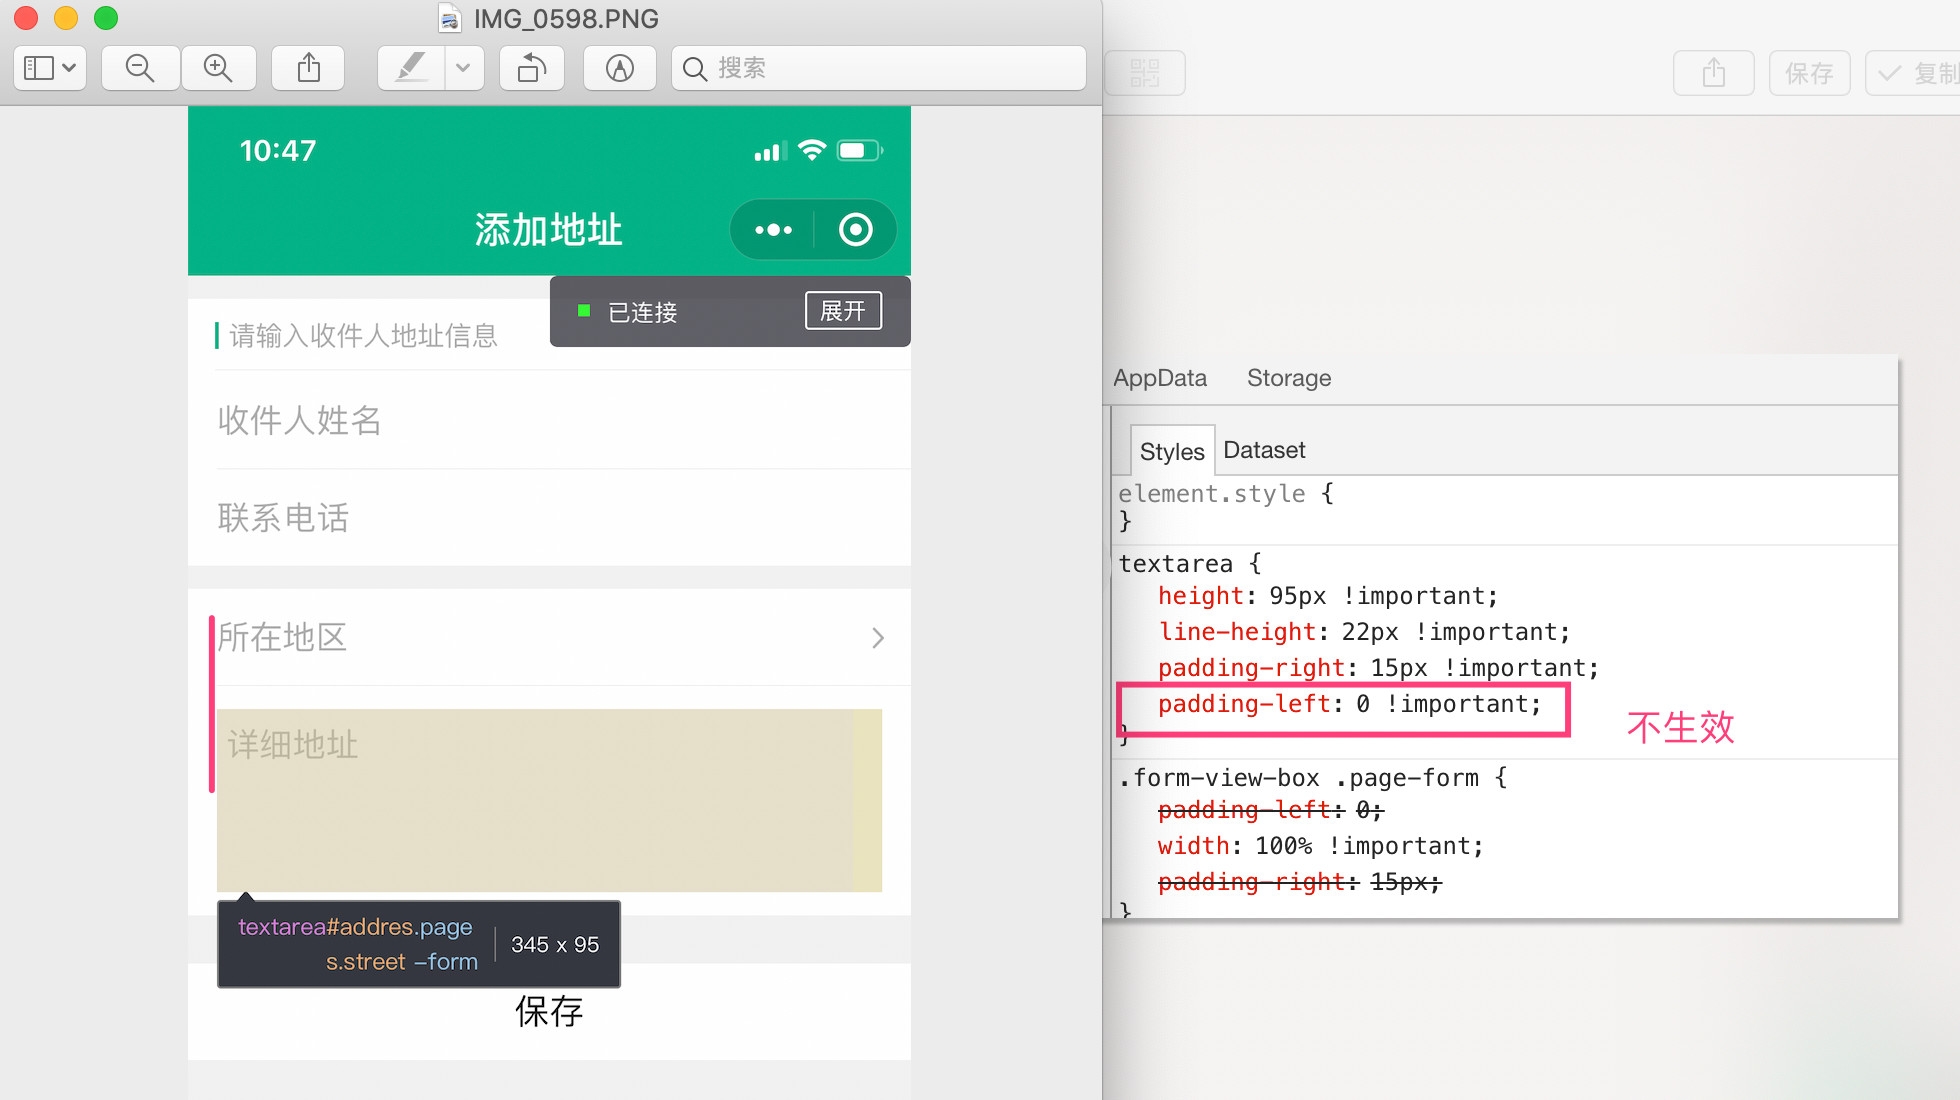
Task: Select the markup highlight pen icon
Action: click(x=411, y=68)
